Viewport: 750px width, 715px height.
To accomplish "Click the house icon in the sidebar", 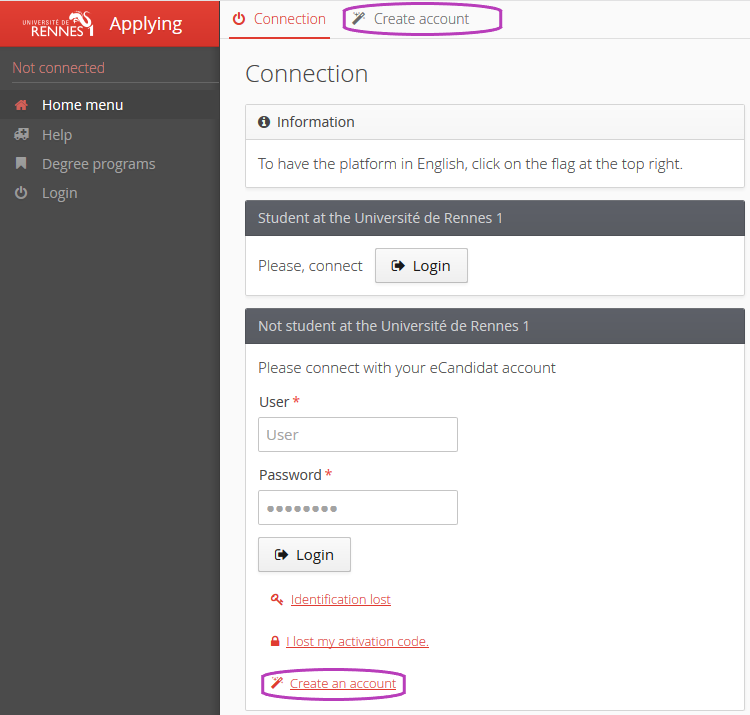I will pos(21,105).
